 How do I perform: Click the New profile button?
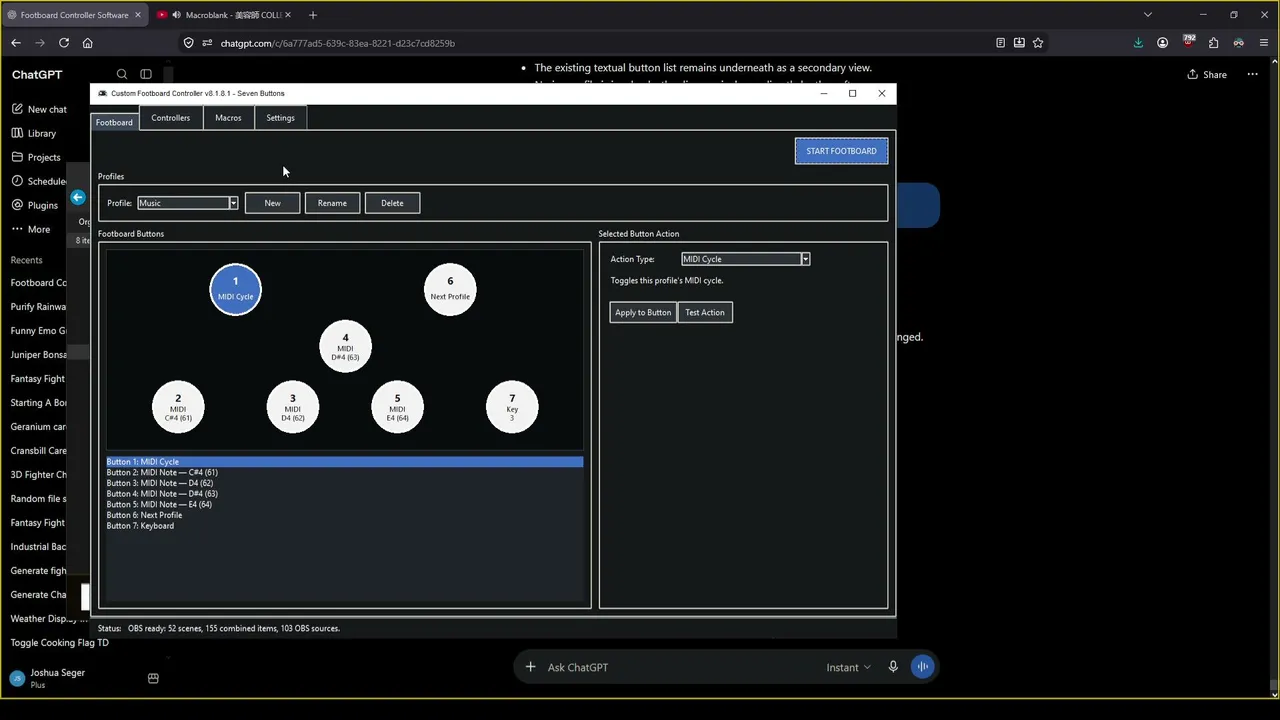pyautogui.click(x=272, y=203)
